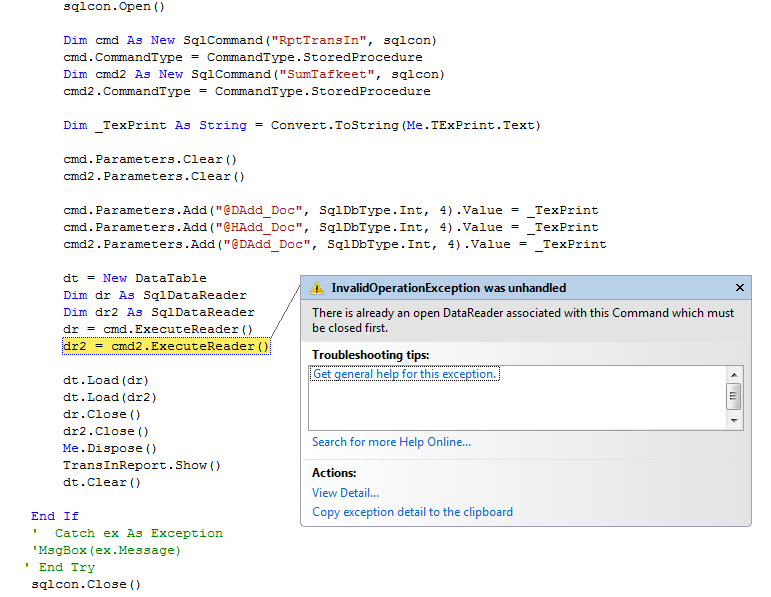Viewport: 771px width, 597px height.
Task: Click troubleshooting tips scroll down arrow
Action: 734,420
